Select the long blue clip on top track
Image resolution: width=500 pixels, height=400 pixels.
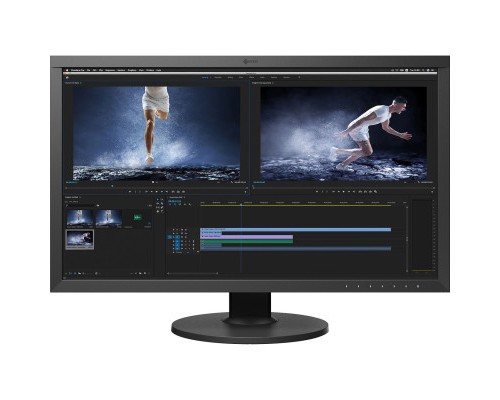tap(295, 230)
